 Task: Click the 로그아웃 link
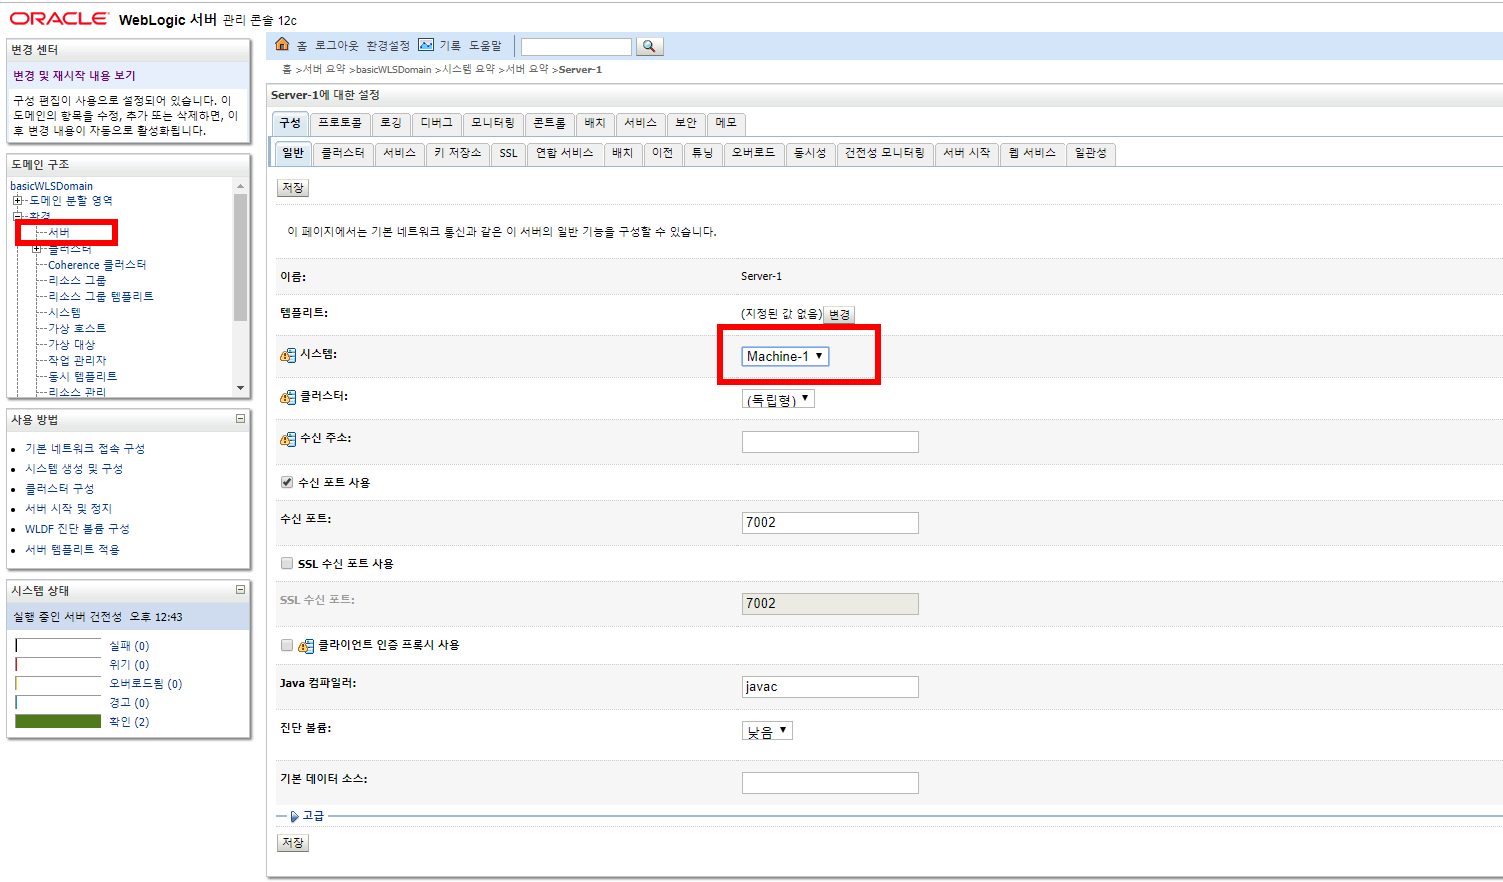pyautogui.click(x=336, y=46)
